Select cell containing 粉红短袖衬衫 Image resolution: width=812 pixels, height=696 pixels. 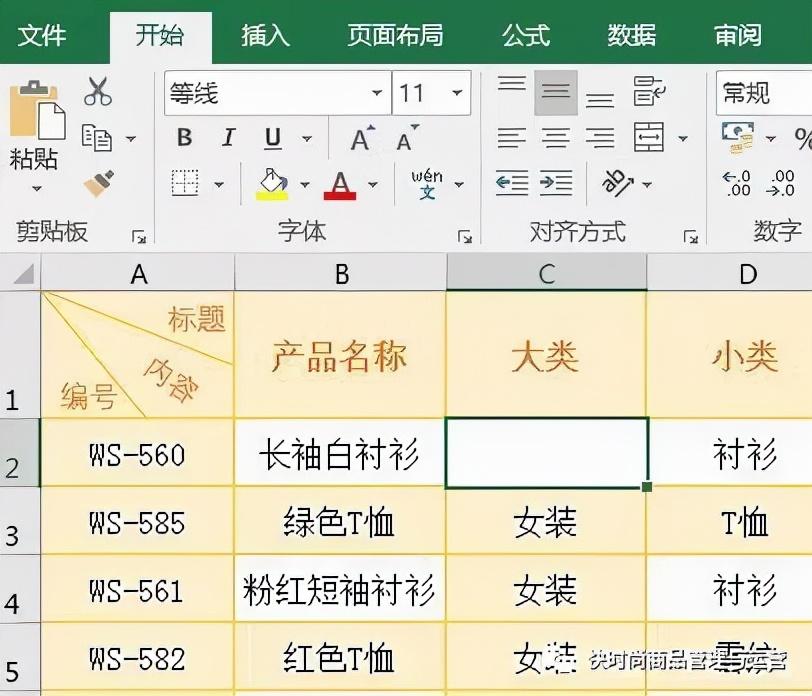click(x=340, y=589)
